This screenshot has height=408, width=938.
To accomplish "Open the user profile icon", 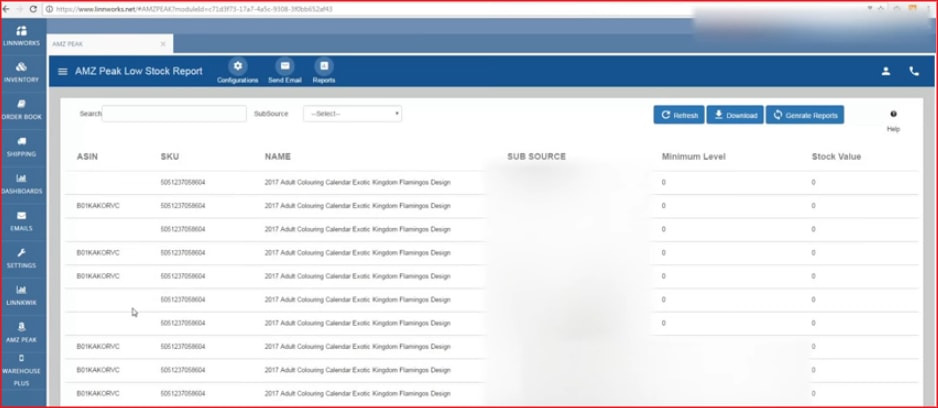I will click(x=886, y=71).
